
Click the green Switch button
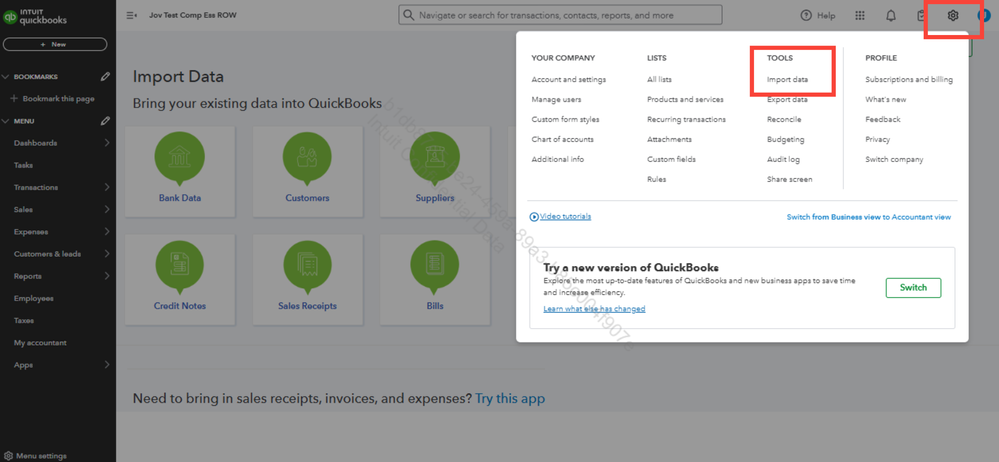click(913, 288)
